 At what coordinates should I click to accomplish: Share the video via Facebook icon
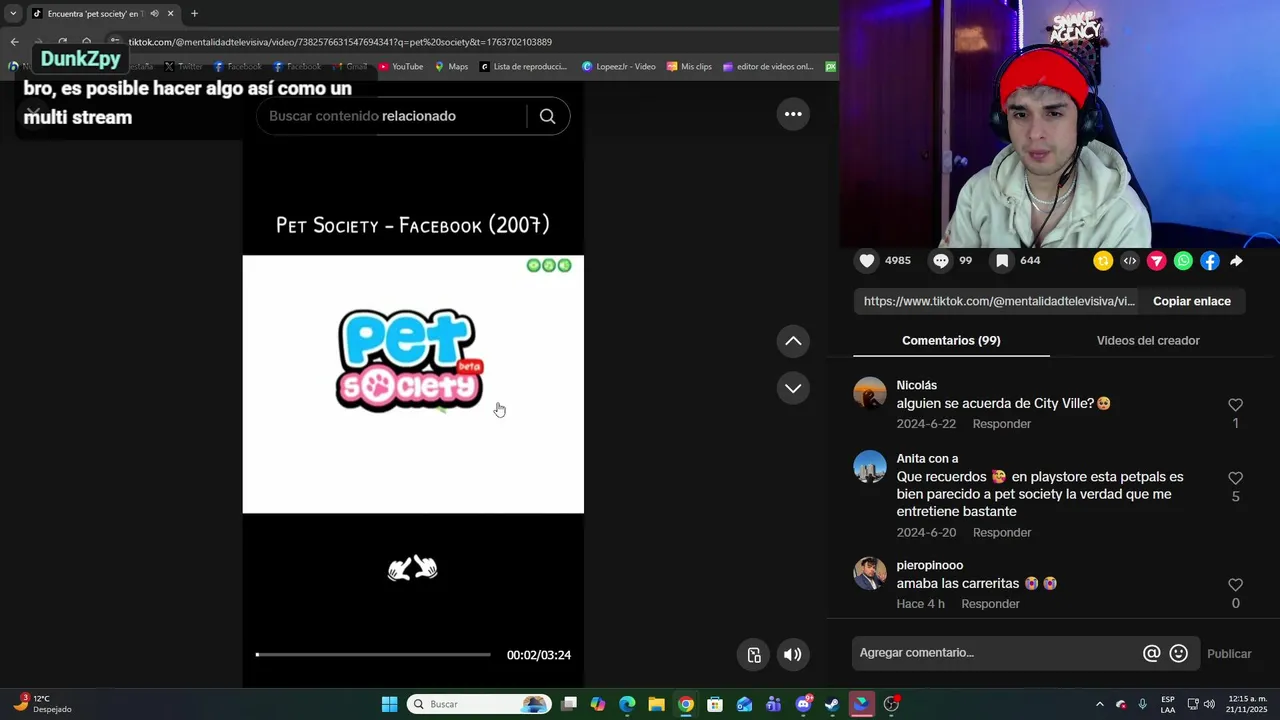[1210, 261]
